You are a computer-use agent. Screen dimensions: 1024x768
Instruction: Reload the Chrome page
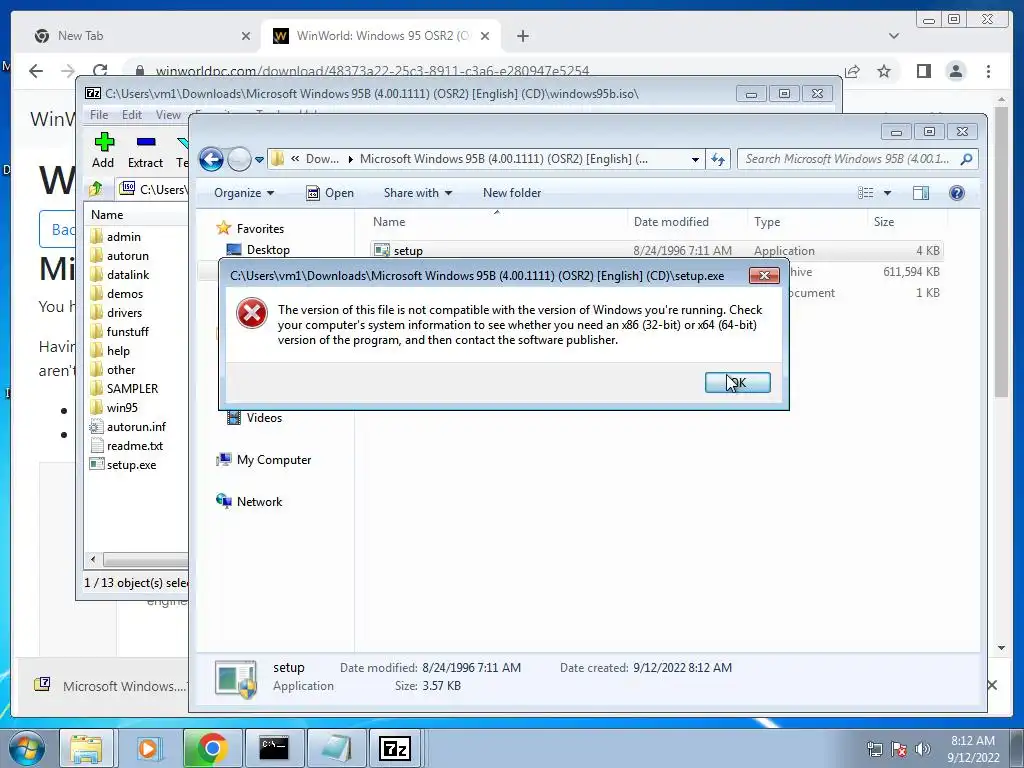pos(100,71)
